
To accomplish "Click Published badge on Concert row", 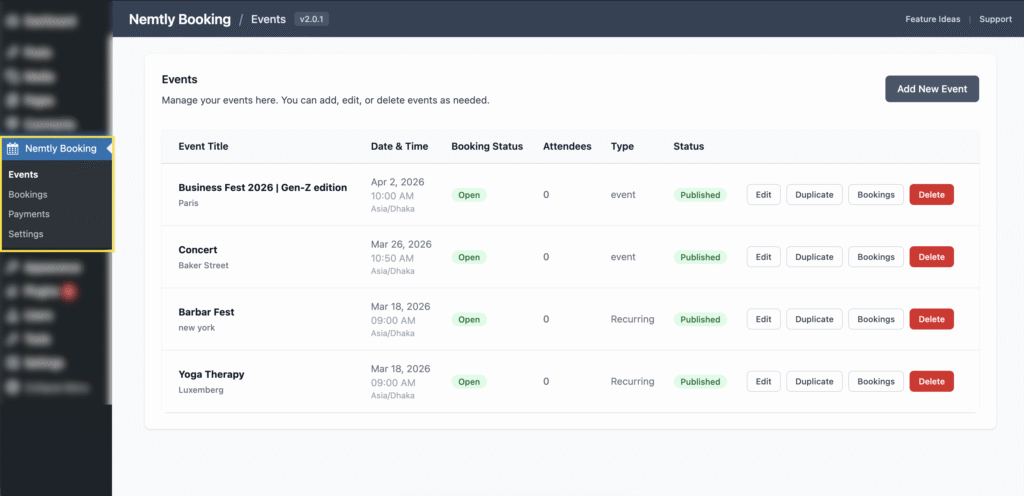I will point(700,257).
